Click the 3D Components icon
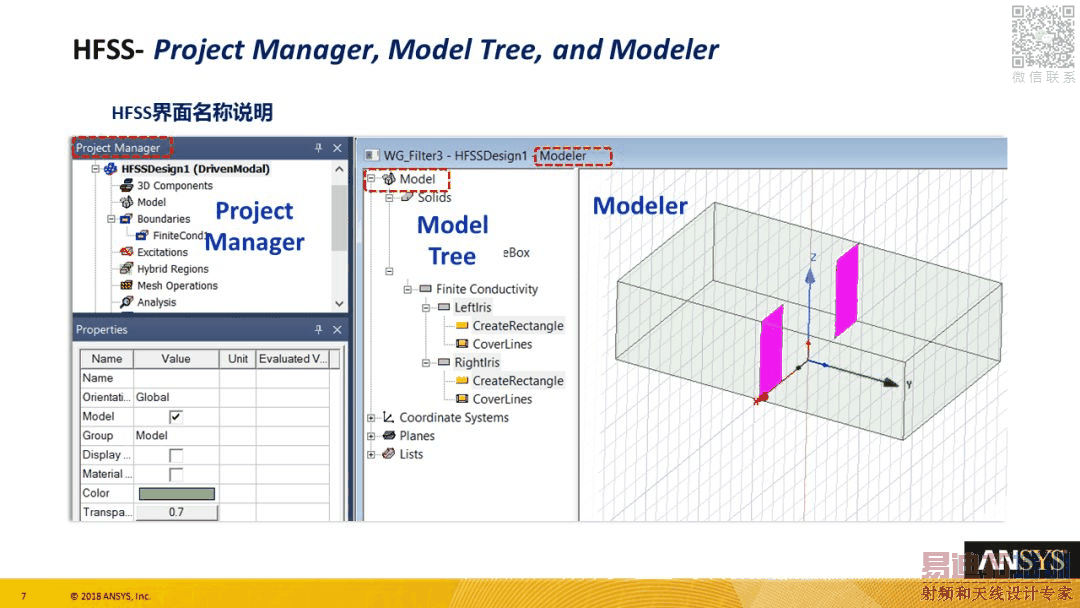Image resolution: width=1080 pixels, height=608 pixels. [x=127, y=185]
